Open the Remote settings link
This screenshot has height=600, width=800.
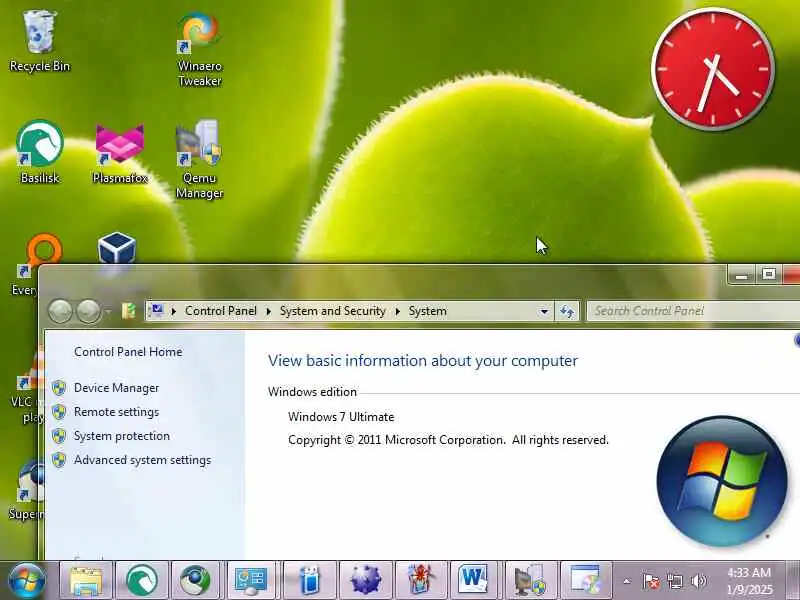[116, 412]
